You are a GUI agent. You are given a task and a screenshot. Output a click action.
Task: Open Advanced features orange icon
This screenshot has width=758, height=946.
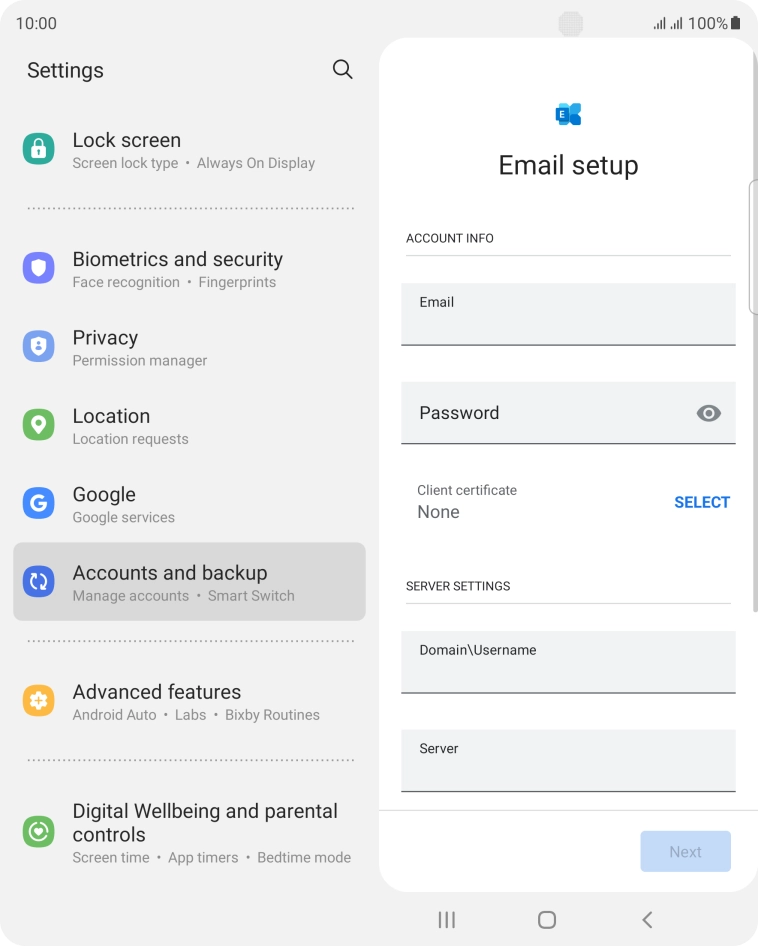point(39,700)
